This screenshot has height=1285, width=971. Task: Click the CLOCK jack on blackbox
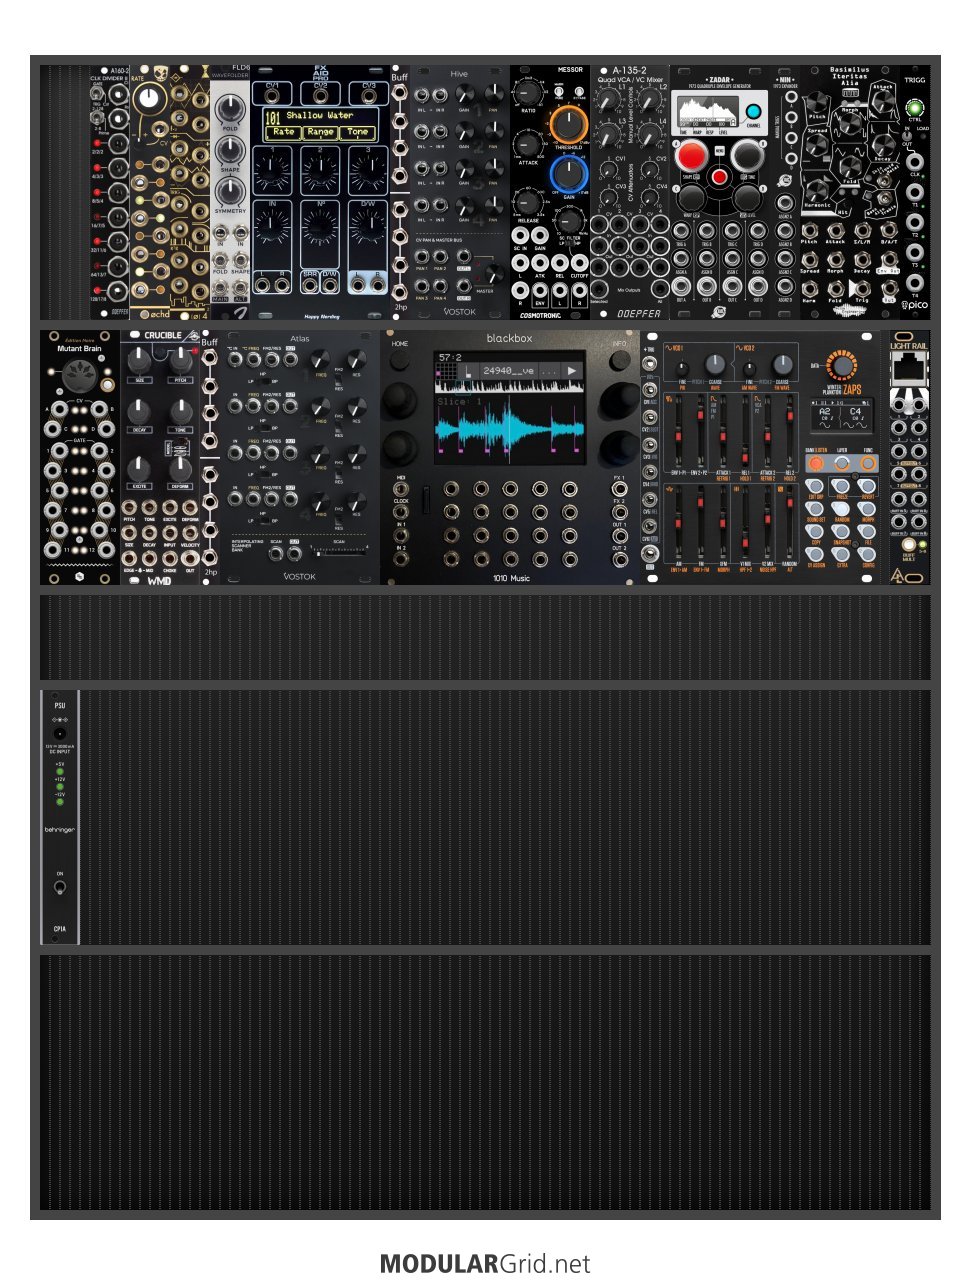[401, 512]
